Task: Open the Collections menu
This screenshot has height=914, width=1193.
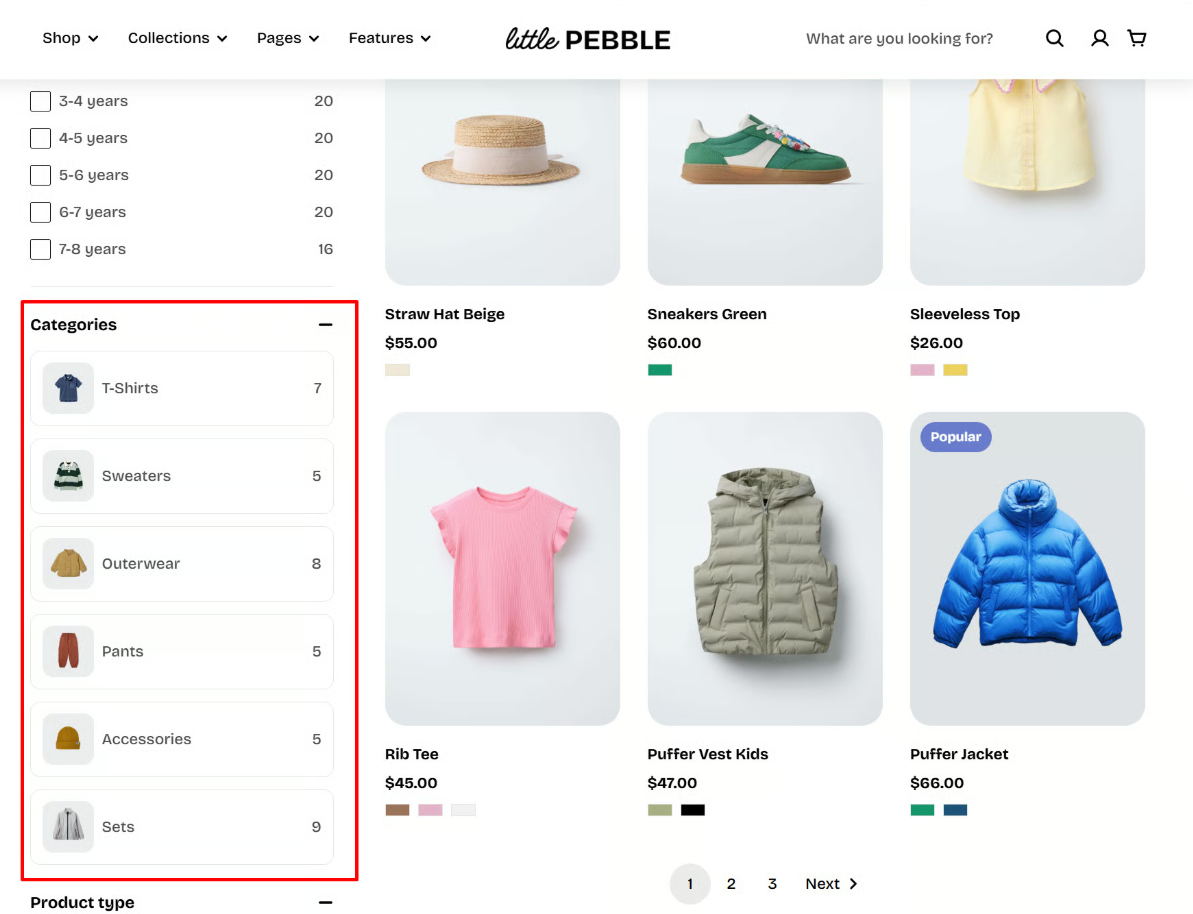Action: pos(177,38)
